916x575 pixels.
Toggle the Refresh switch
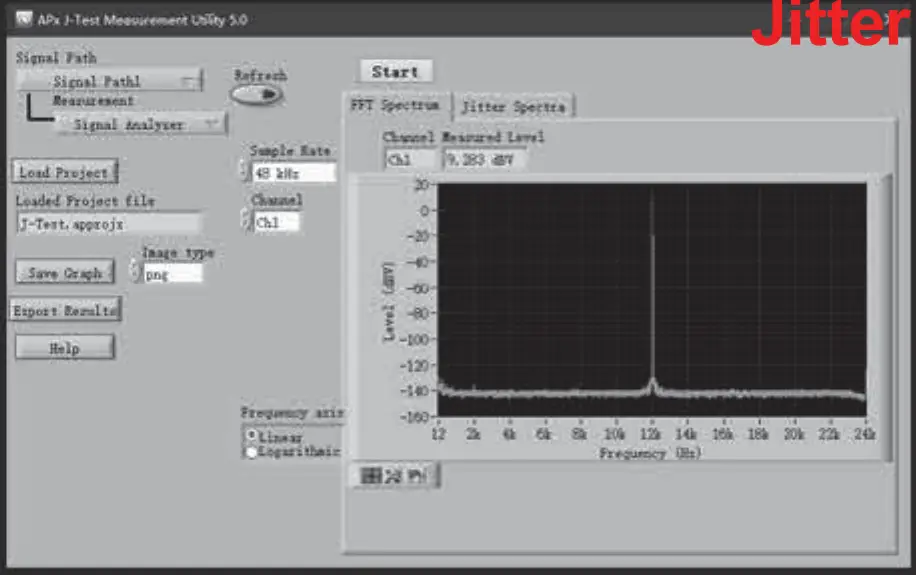256,94
